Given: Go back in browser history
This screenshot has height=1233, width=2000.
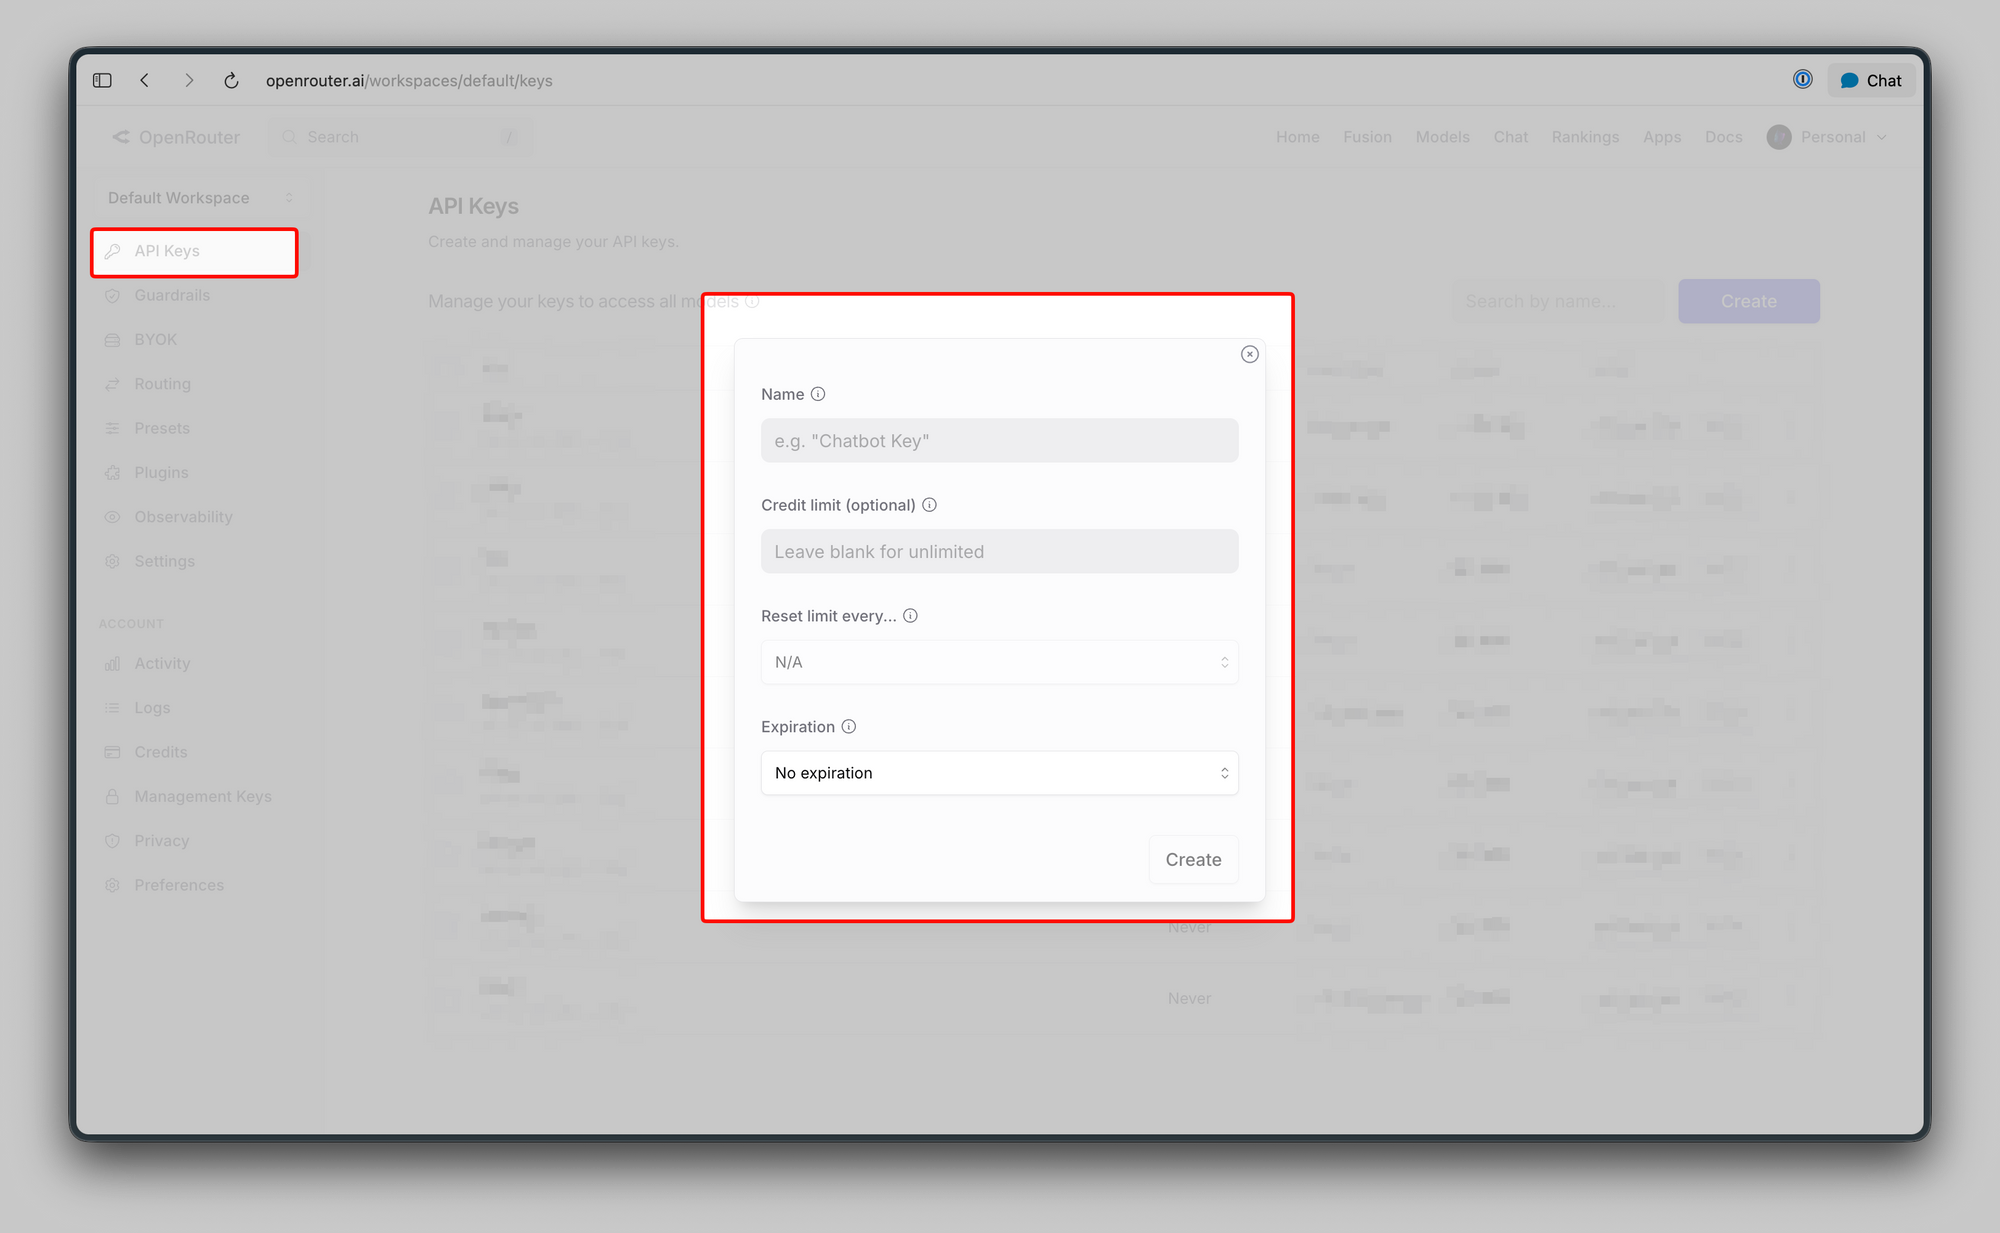Looking at the screenshot, I should pos(145,81).
